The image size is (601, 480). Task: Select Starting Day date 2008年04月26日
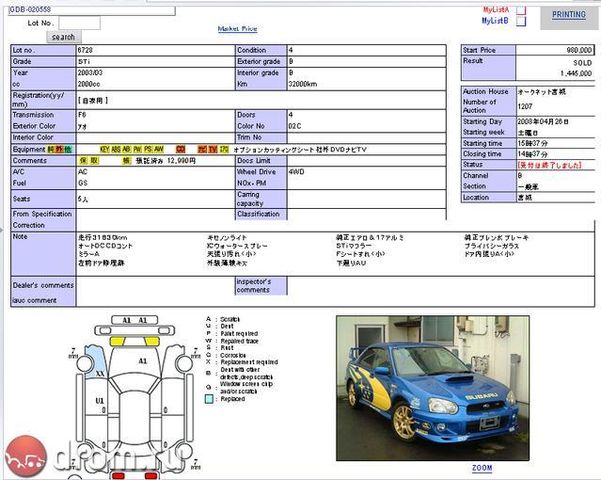point(543,122)
